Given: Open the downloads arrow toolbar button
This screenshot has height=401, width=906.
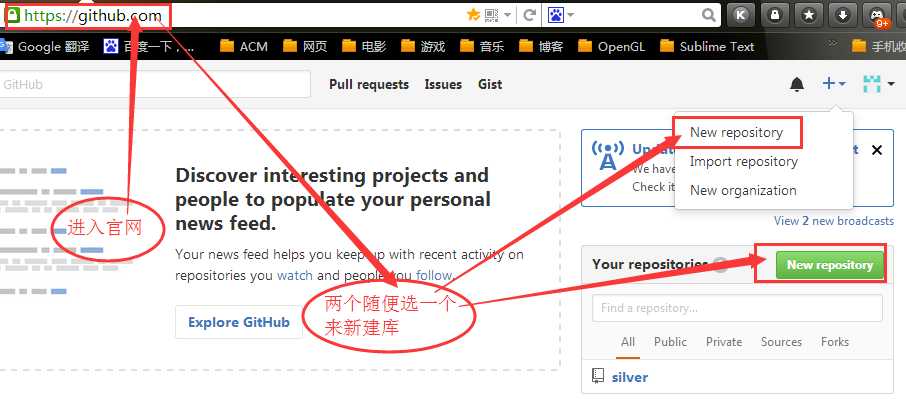Looking at the screenshot, I should [842, 16].
